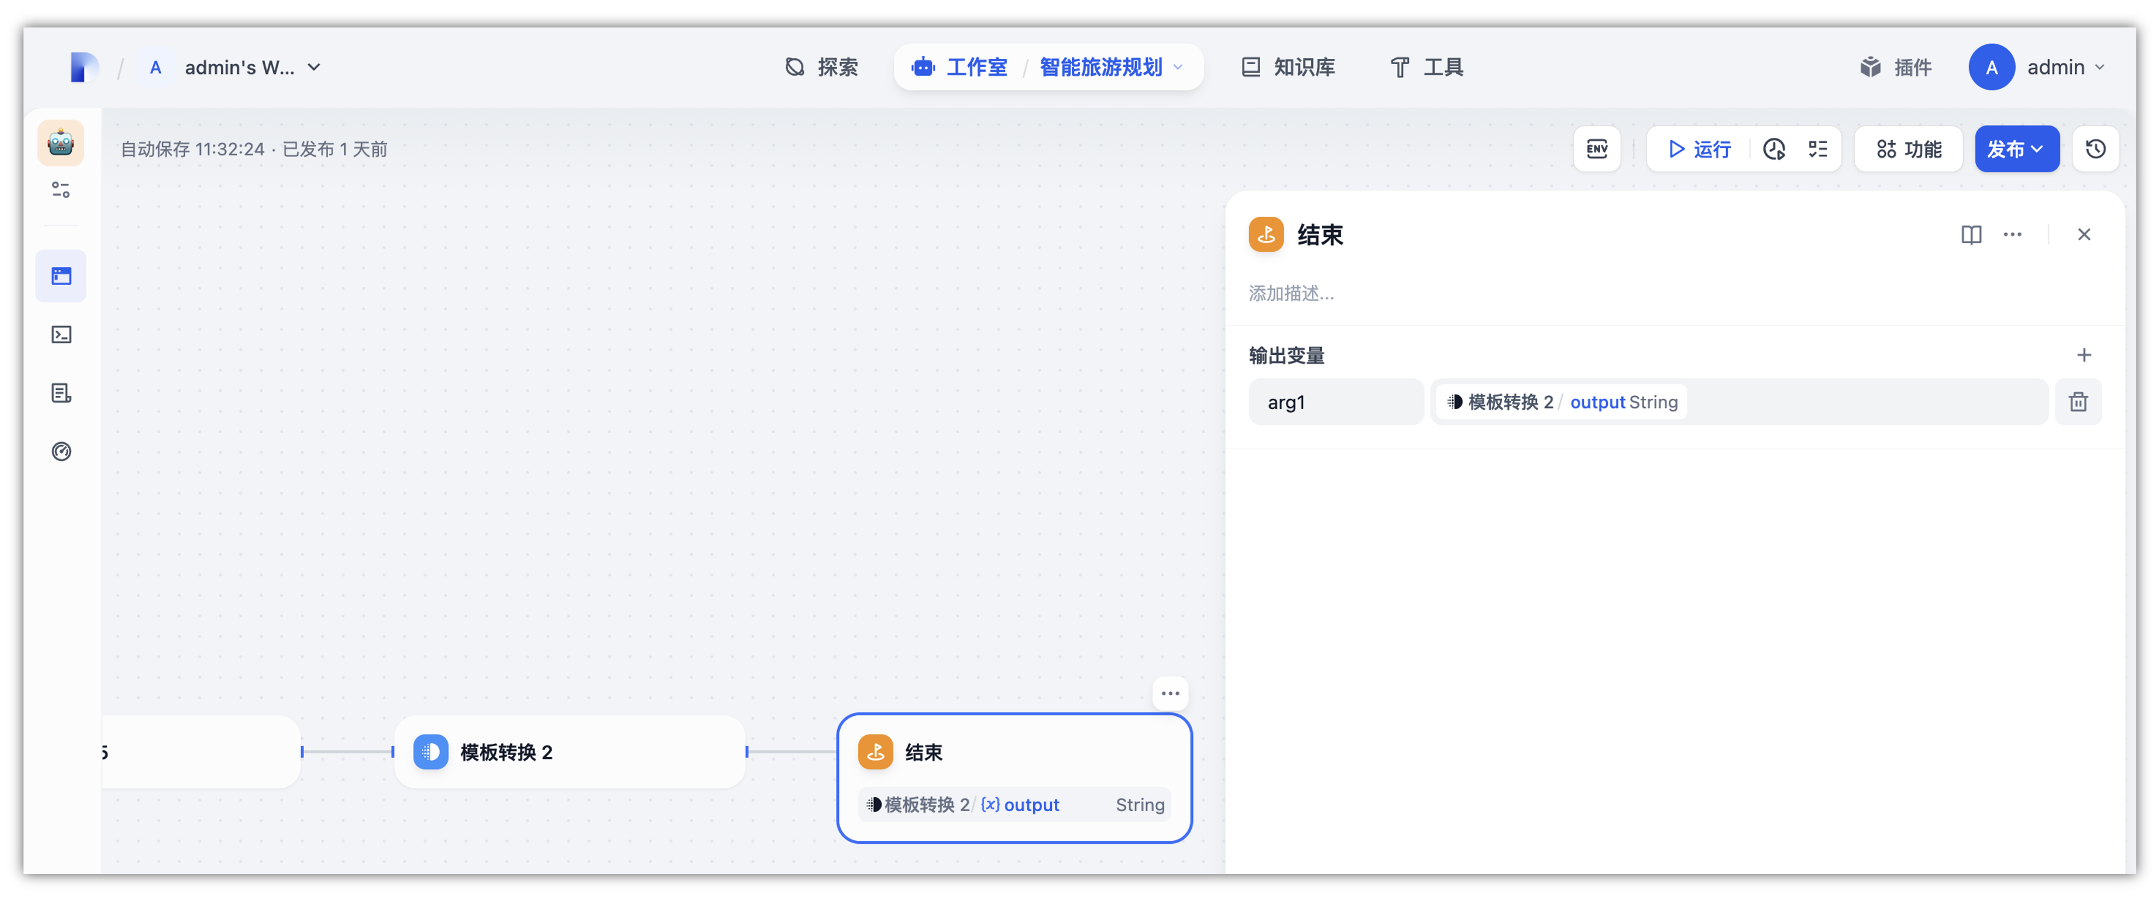Open the logs document icon in sidebar

pos(61,393)
